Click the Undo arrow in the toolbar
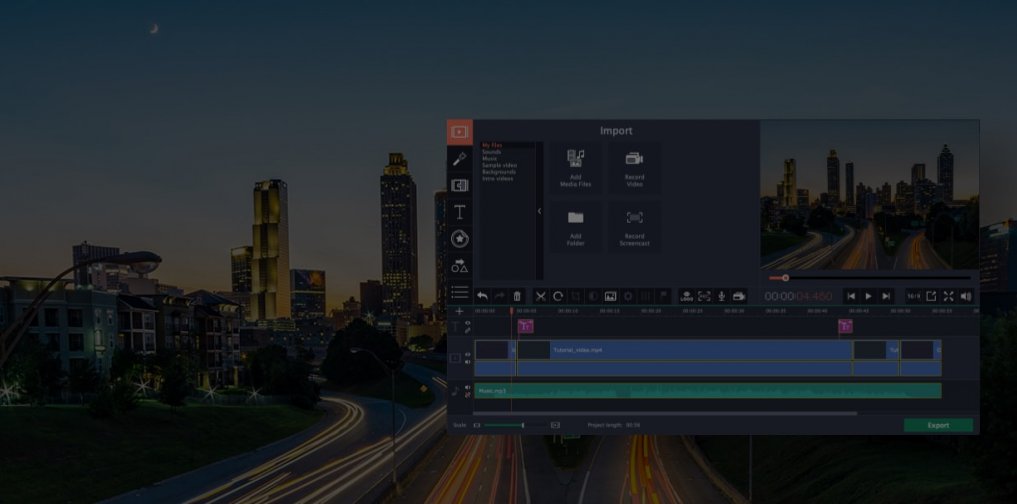The height and width of the screenshot is (504, 1017). click(482, 296)
